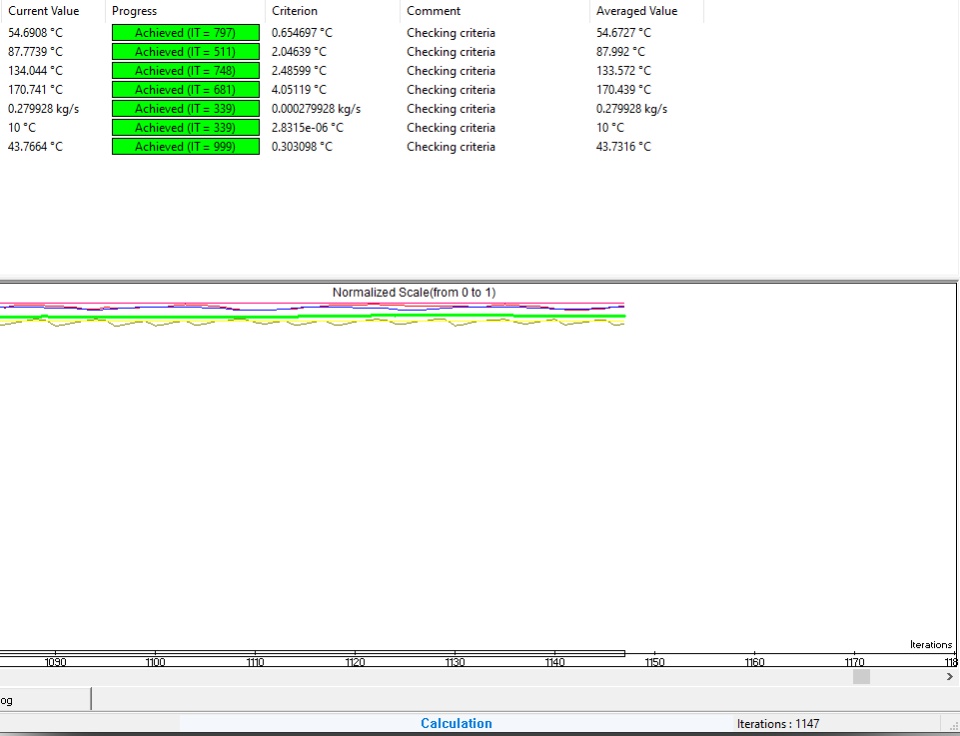960x736 pixels.
Task: Click the Normalized Scale plot title
Action: 414,292
